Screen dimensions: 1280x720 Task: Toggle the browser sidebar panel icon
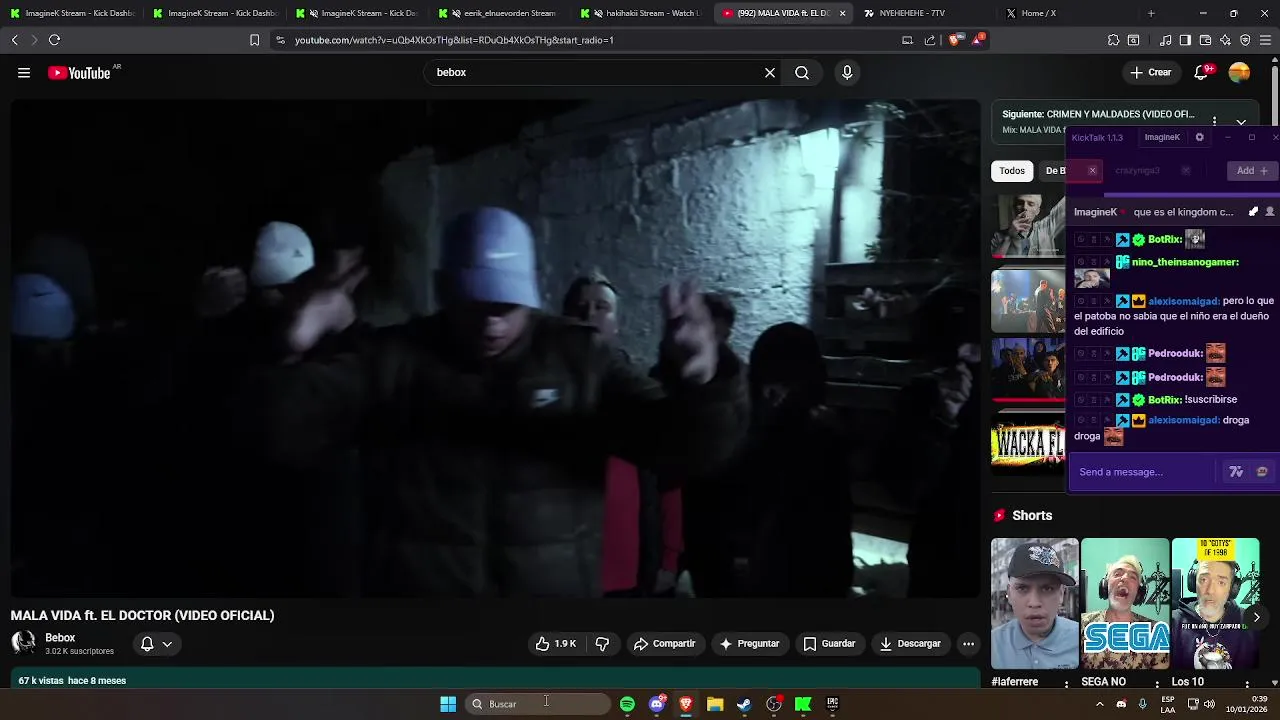click(x=1185, y=40)
